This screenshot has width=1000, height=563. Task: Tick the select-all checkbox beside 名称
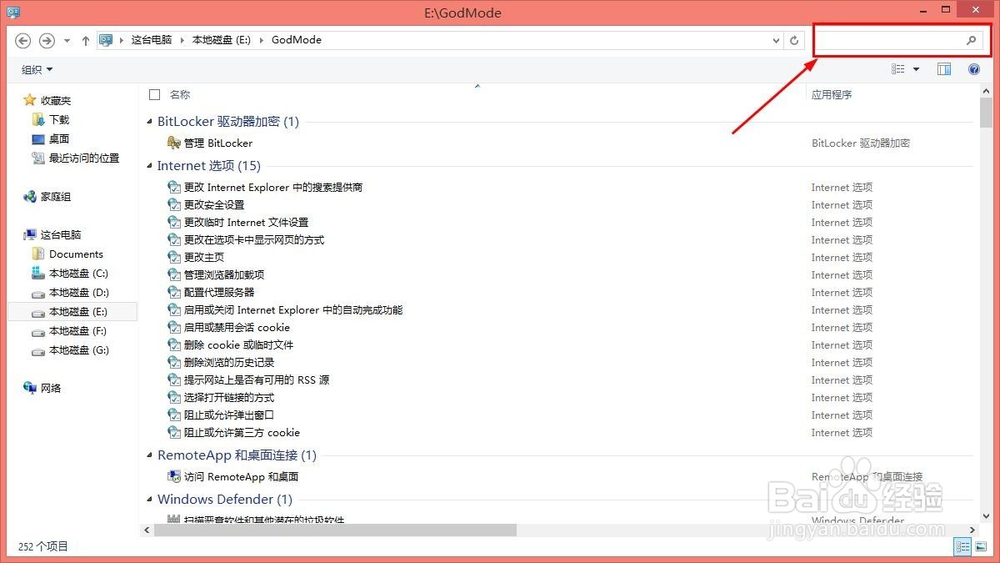pos(154,94)
